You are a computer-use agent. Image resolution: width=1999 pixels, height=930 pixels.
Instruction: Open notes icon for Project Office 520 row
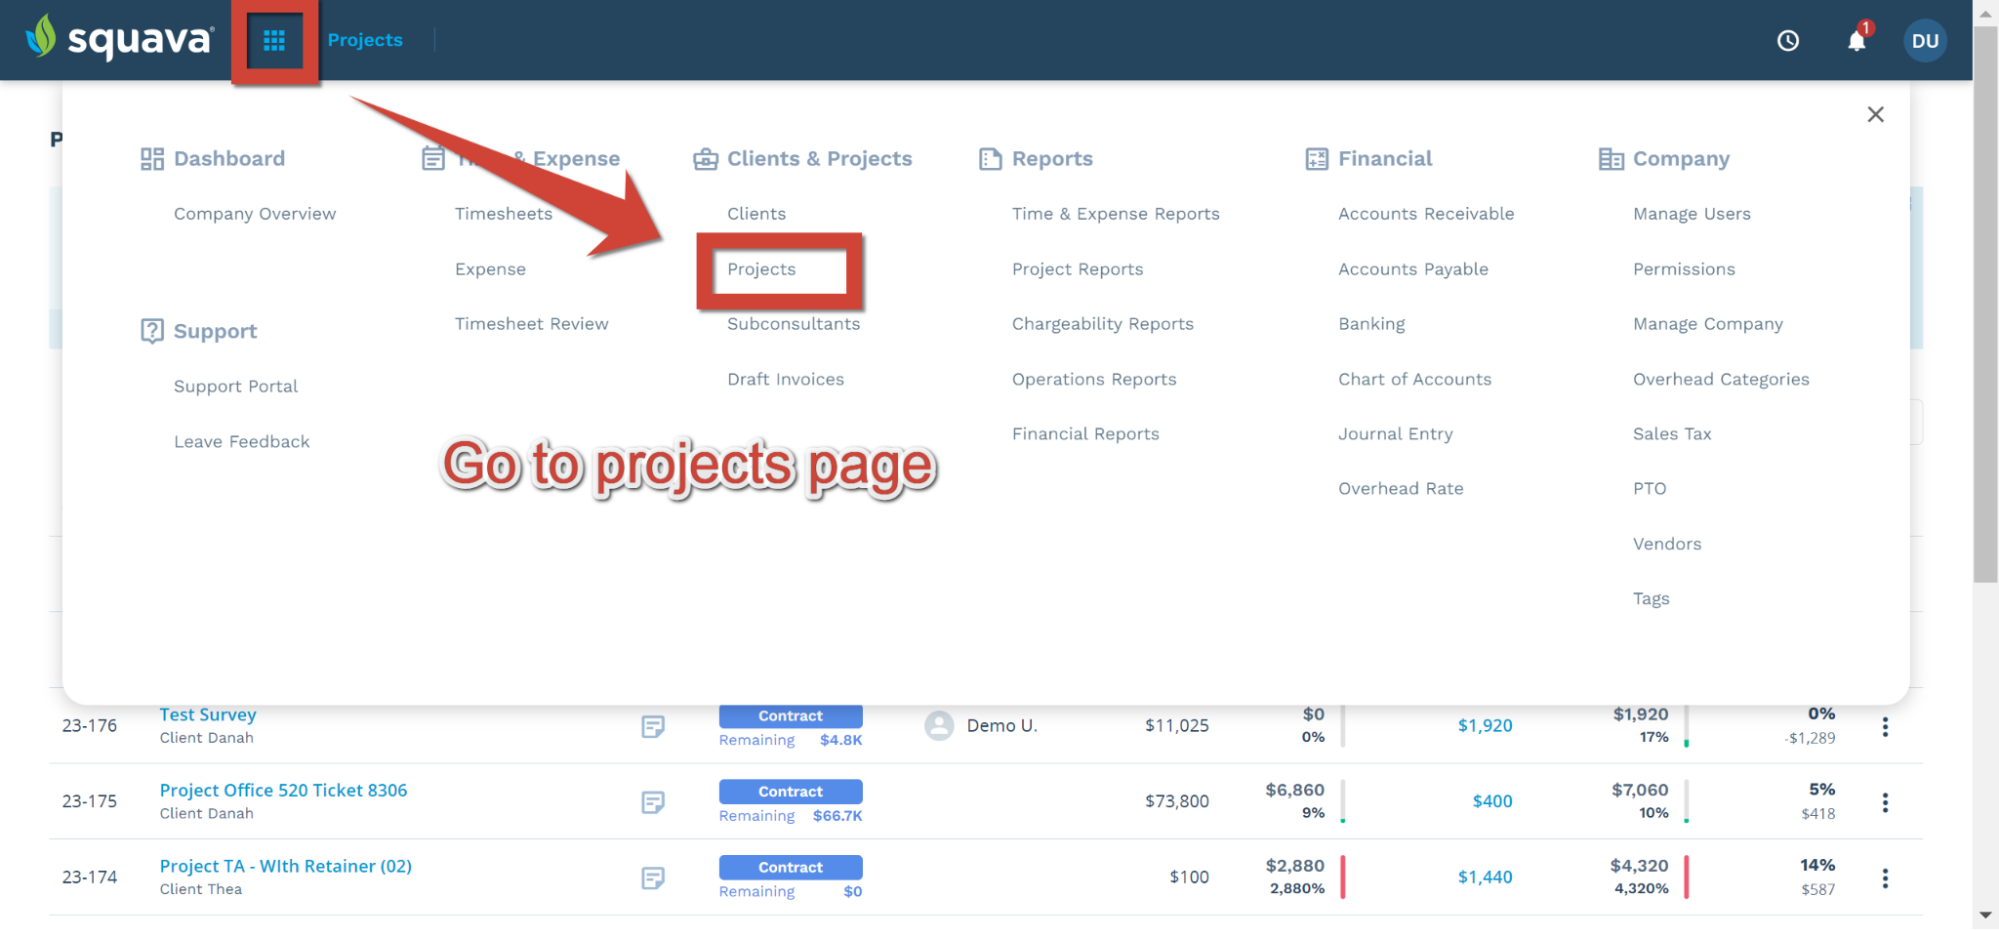tap(653, 802)
